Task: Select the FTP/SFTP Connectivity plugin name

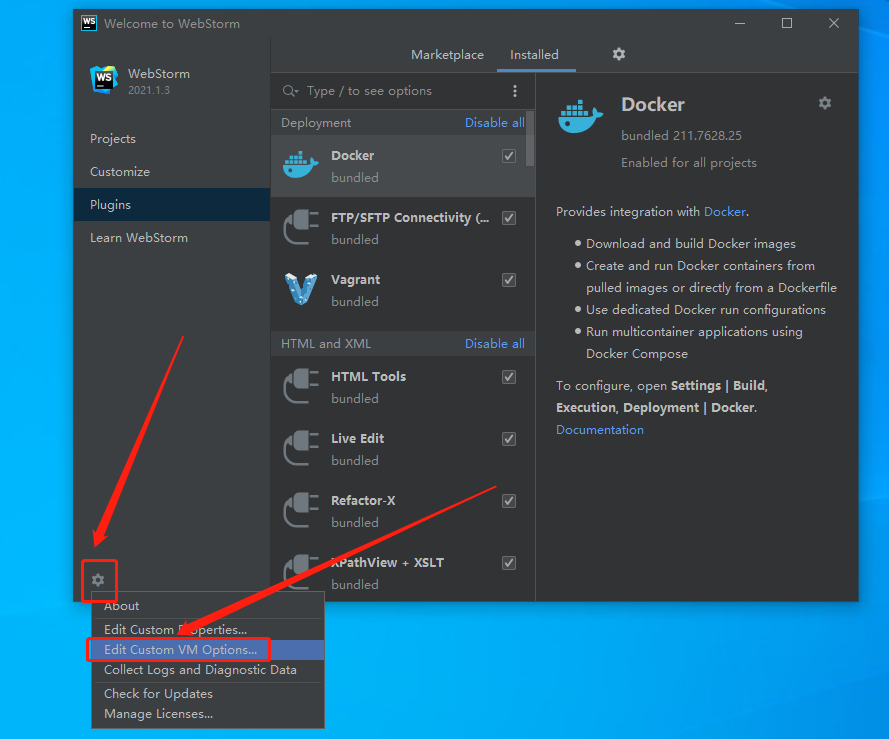Action: [x=410, y=218]
